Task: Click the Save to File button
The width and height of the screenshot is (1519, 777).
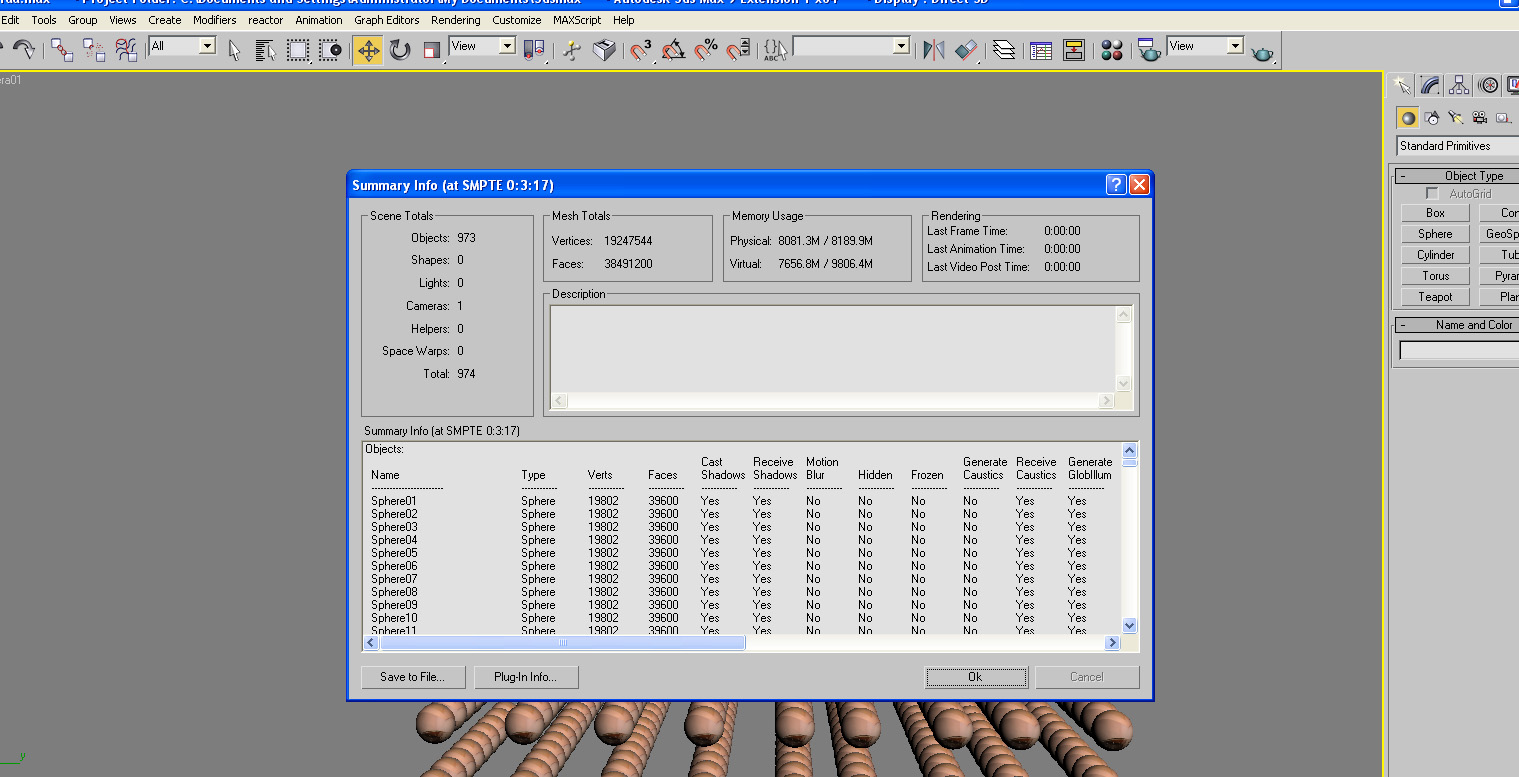Action: (x=412, y=677)
